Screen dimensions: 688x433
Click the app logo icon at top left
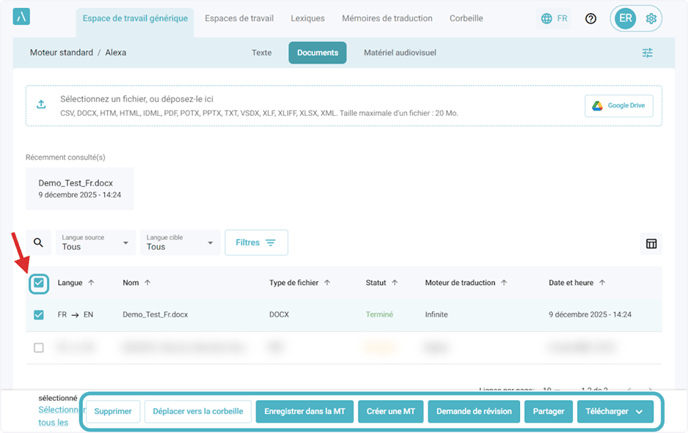23,19
